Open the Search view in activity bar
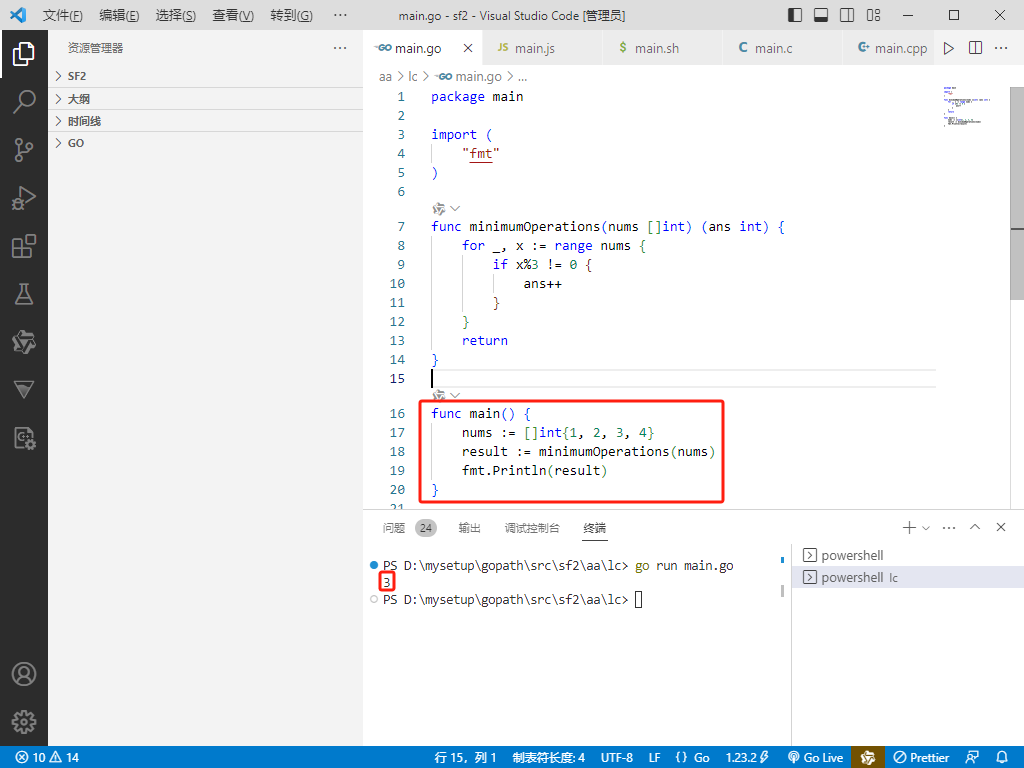Screen dimensions: 1024x768 click(24, 102)
